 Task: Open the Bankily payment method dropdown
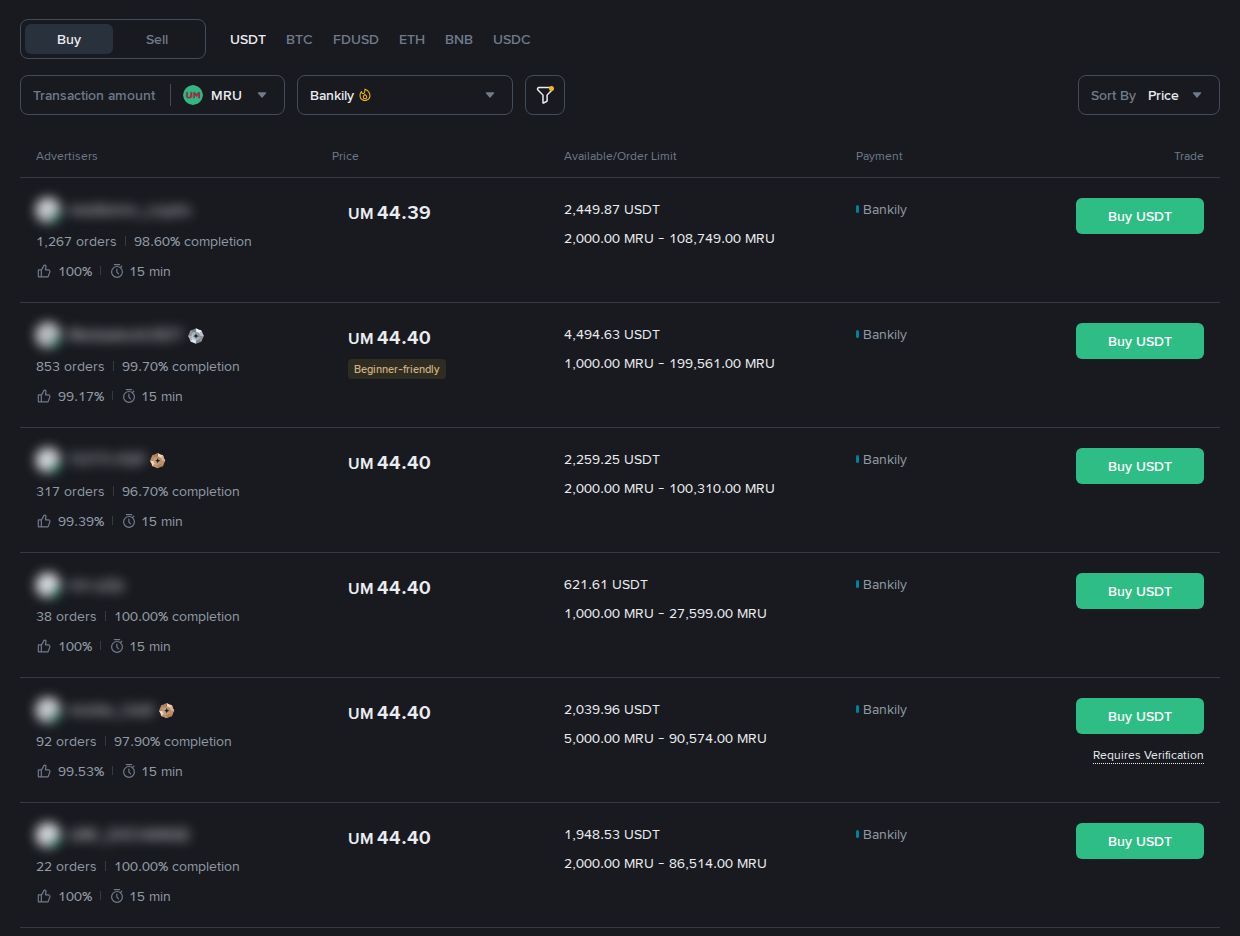(x=405, y=95)
